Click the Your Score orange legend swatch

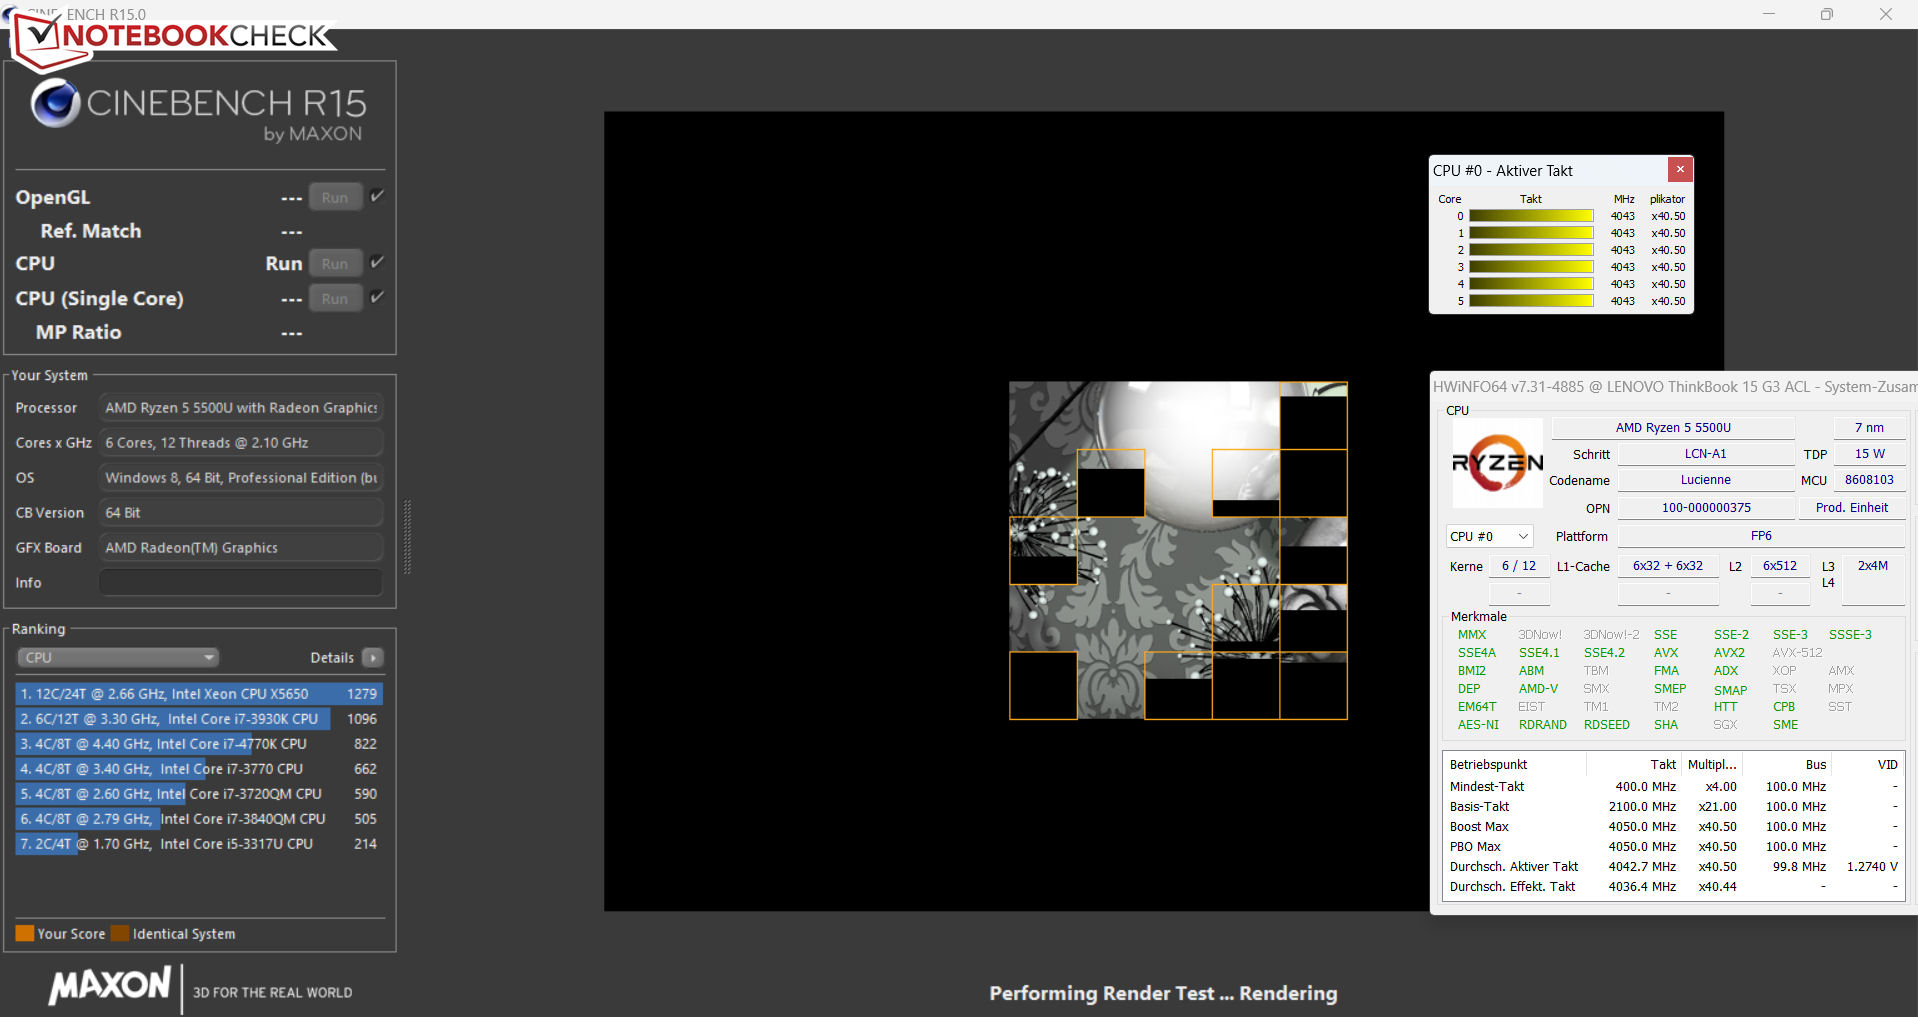tap(25, 933)
